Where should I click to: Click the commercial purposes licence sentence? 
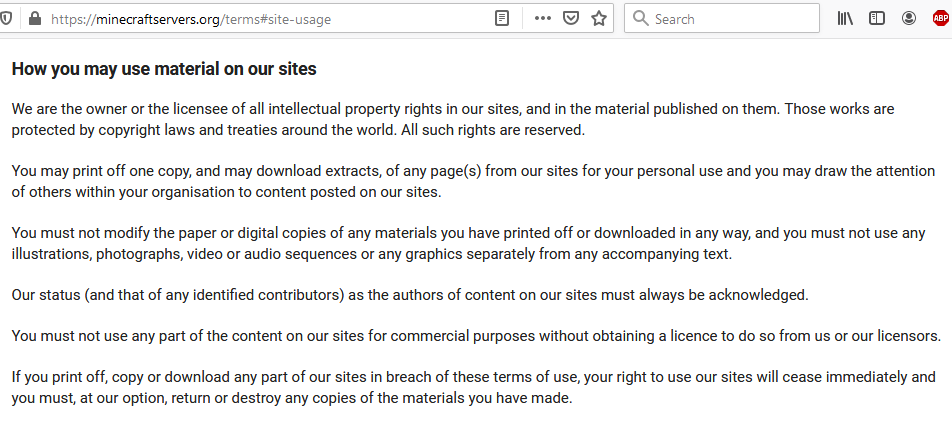(x=477, y=336)
